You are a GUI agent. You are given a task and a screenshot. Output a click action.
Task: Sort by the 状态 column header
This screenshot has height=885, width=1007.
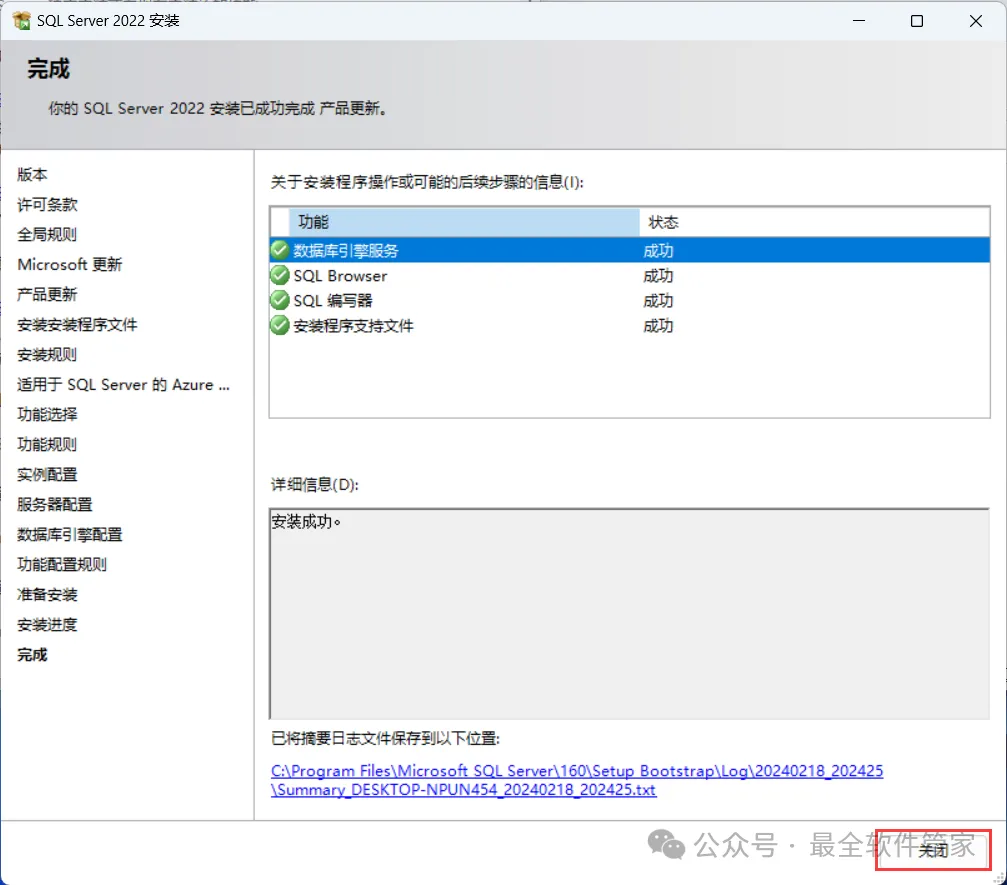click(814, 222)
